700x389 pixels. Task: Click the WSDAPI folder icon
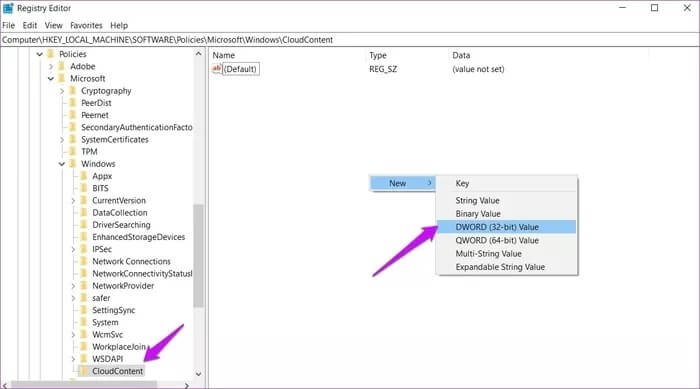[84, 359]
